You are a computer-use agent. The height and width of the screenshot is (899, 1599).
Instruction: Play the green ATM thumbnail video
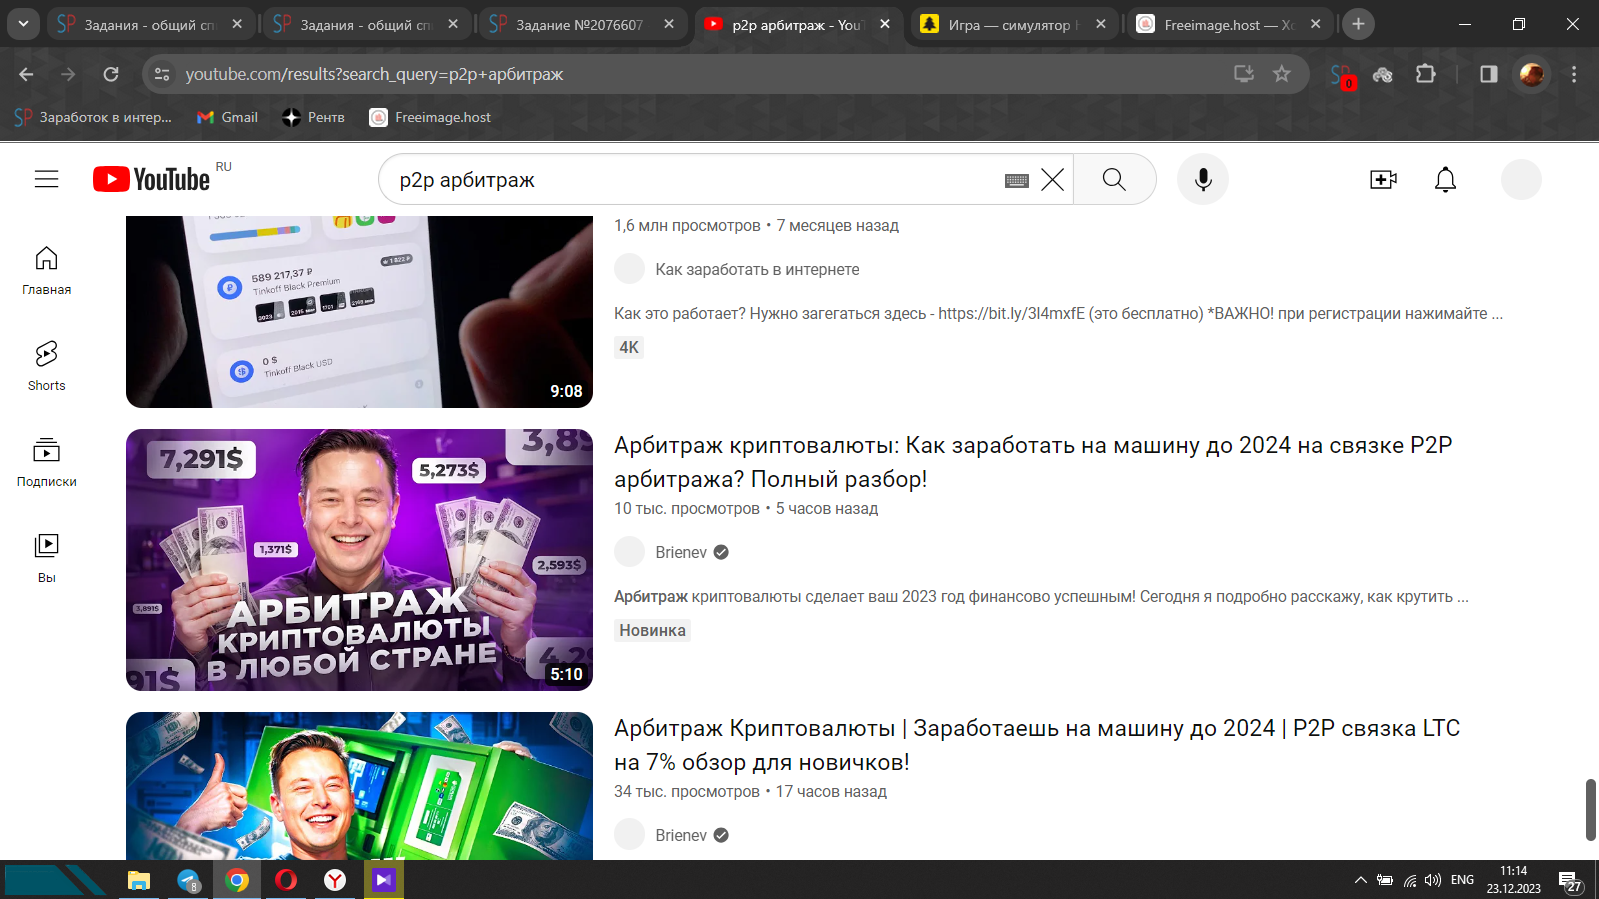[x=359, y=786]
